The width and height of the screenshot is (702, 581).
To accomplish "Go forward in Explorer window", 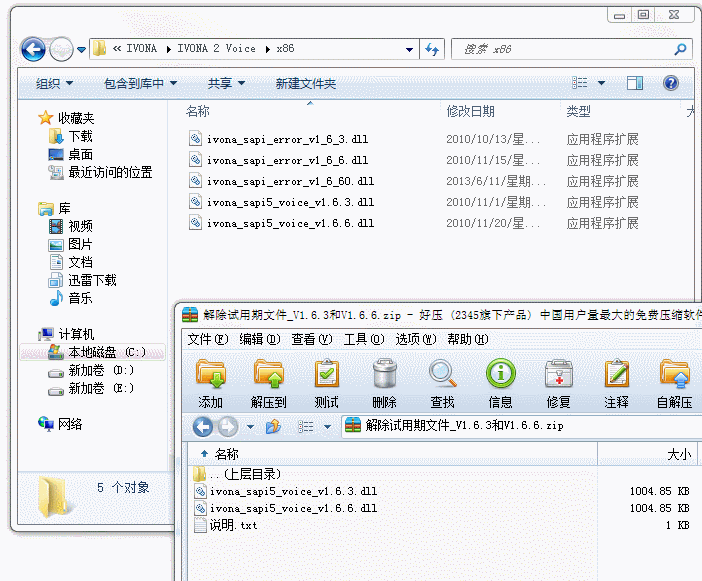I will [61, 49].
